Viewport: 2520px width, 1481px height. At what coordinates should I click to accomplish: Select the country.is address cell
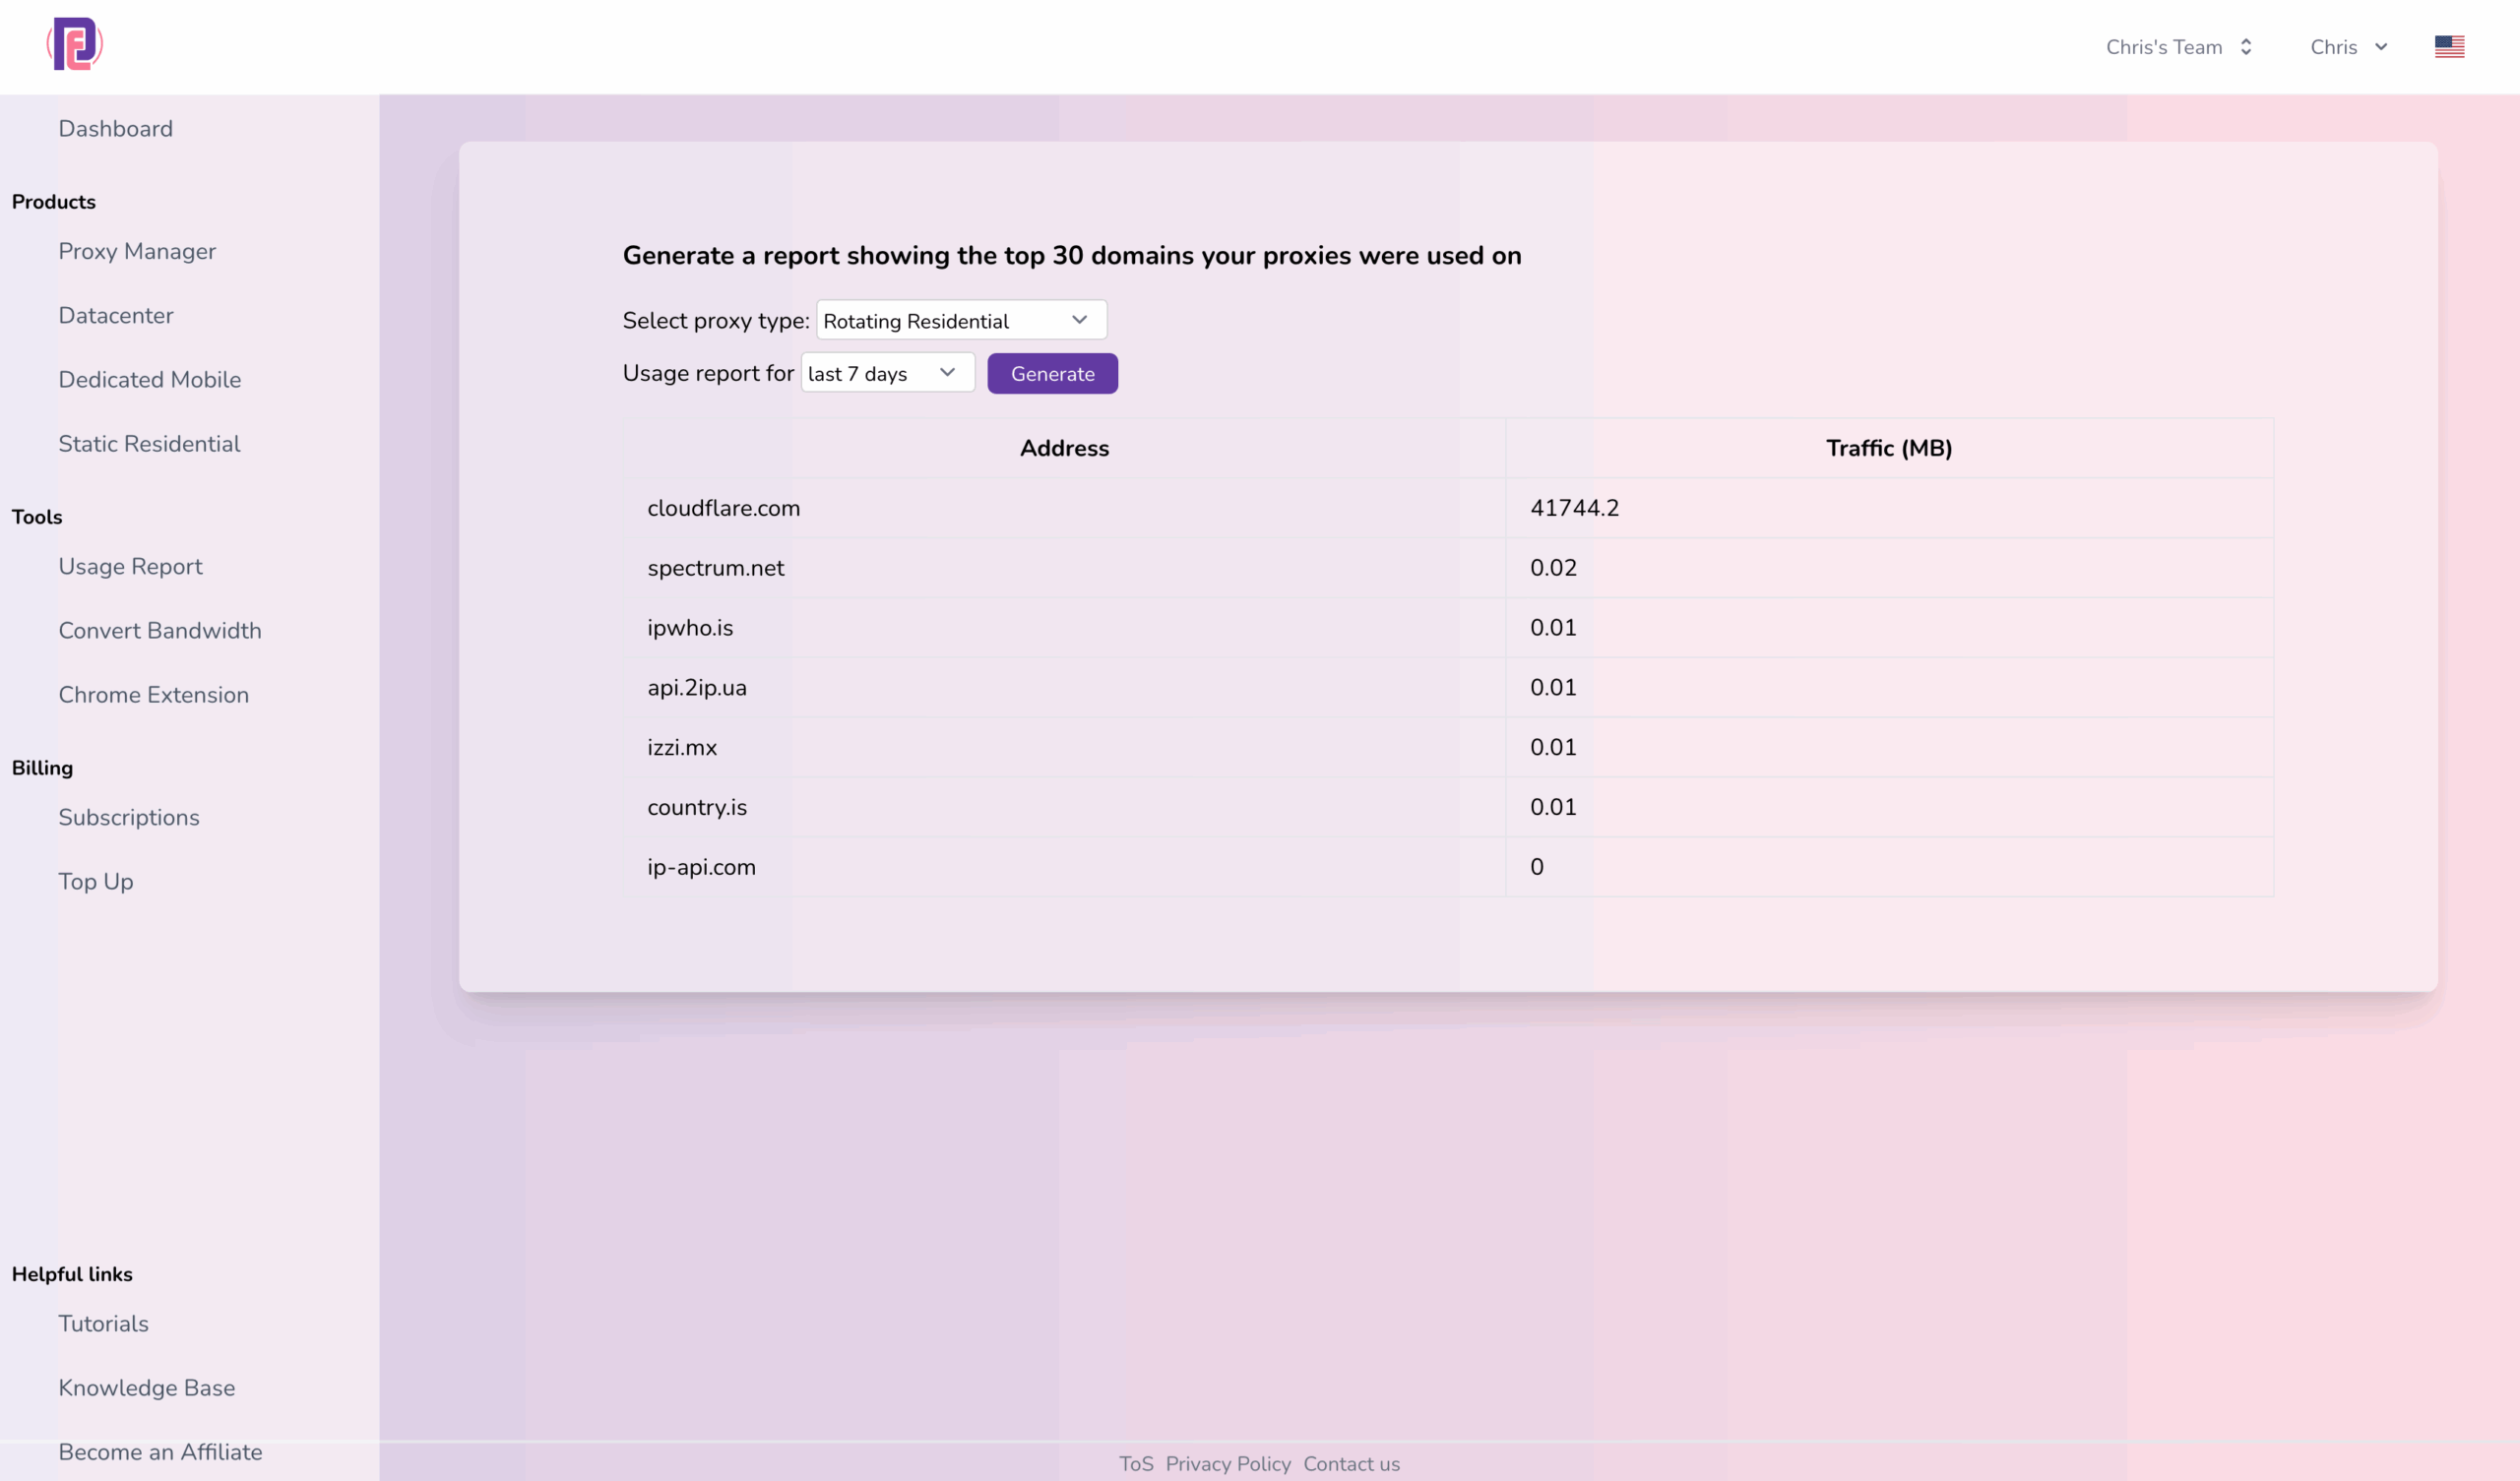(x=1064, y=807)
